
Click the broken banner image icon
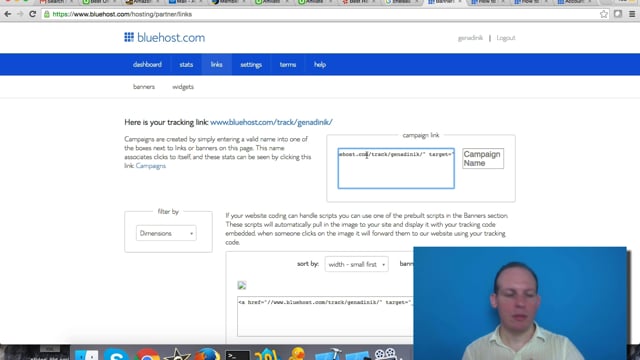(x=242, y=285)
